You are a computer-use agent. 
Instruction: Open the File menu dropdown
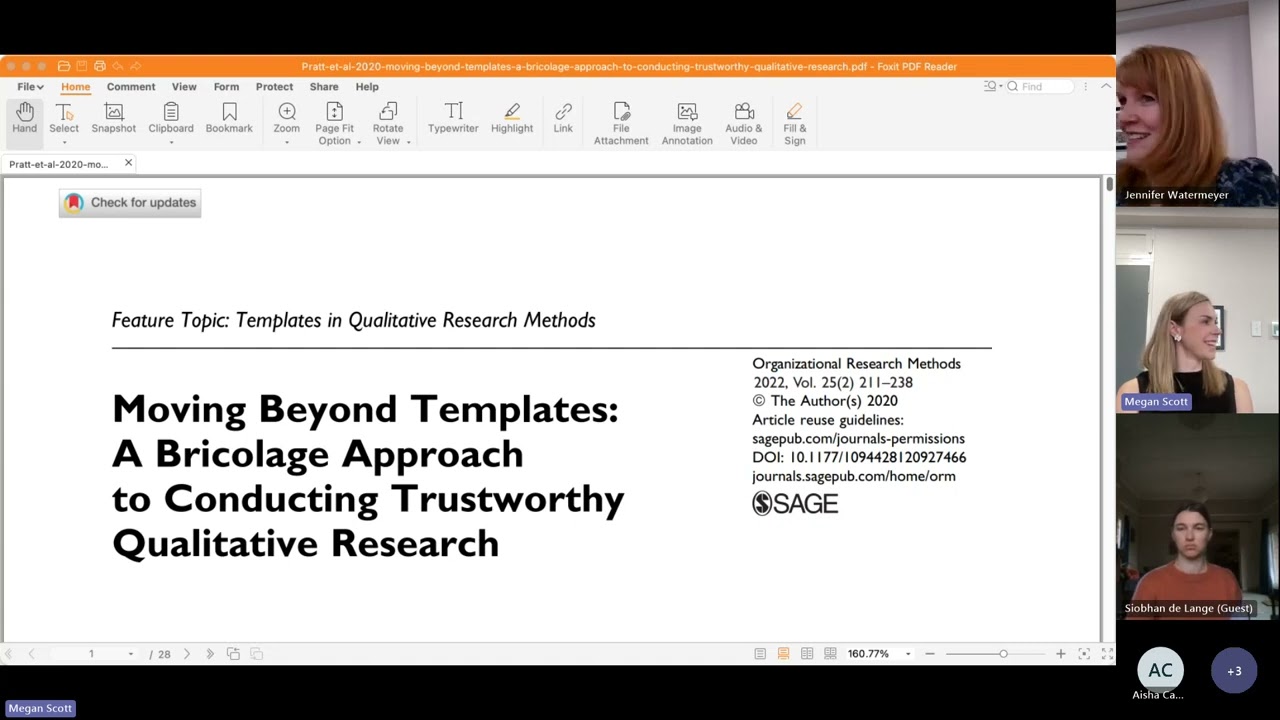(30, 87)
